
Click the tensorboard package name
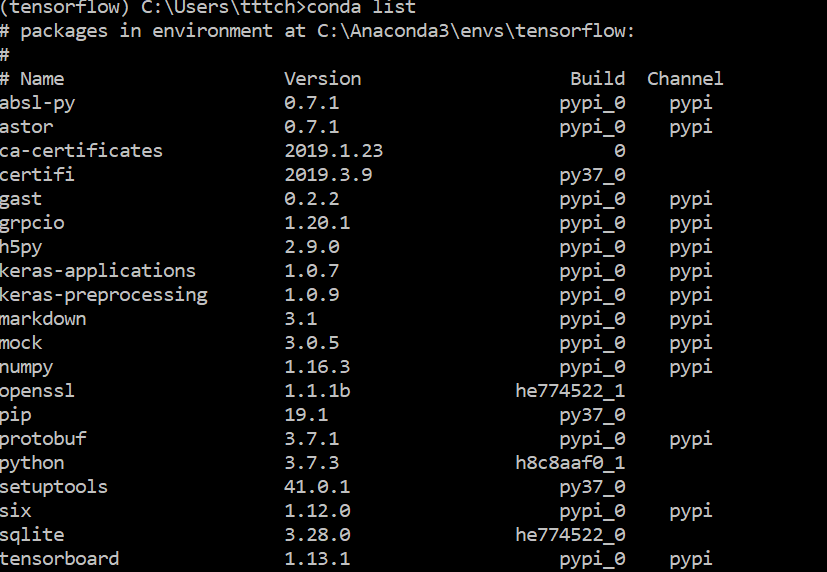tap(60, 558)
